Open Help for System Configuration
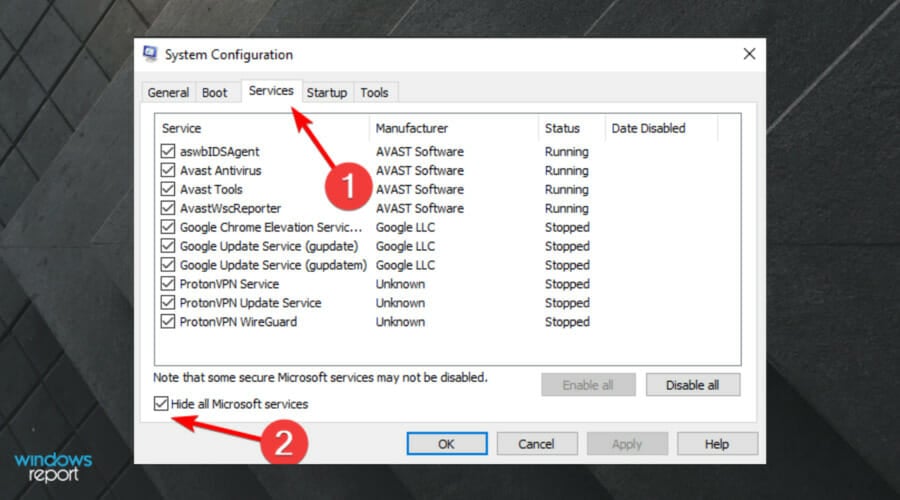900x500 pixels. tap(717, 444)
